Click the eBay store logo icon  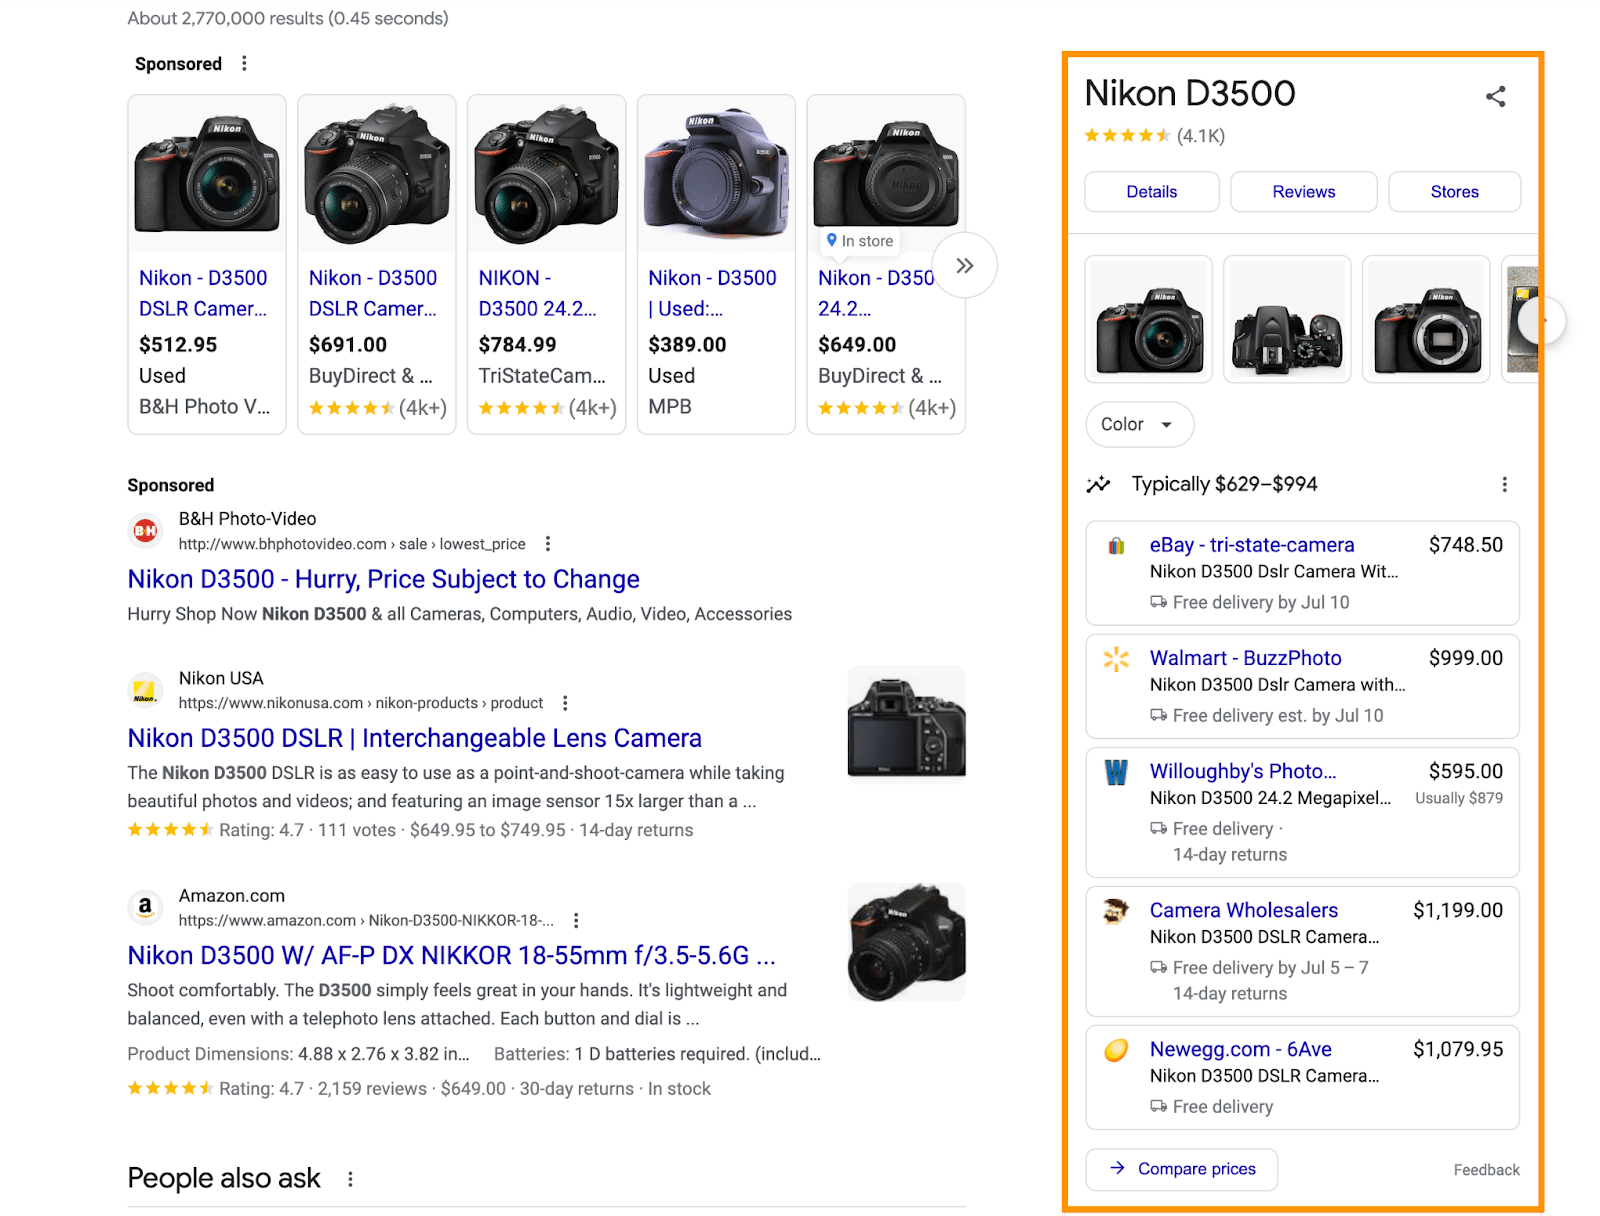click(1116, 546)
